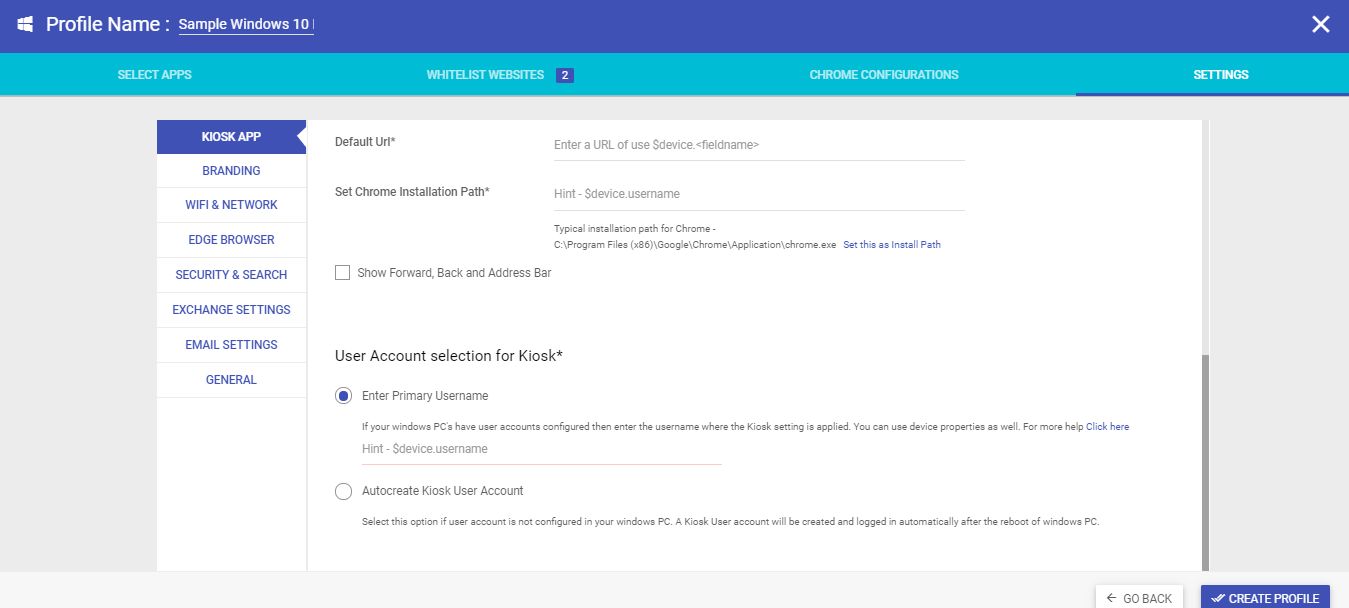Go to the Chrome Configurations tab

[884, 75]
